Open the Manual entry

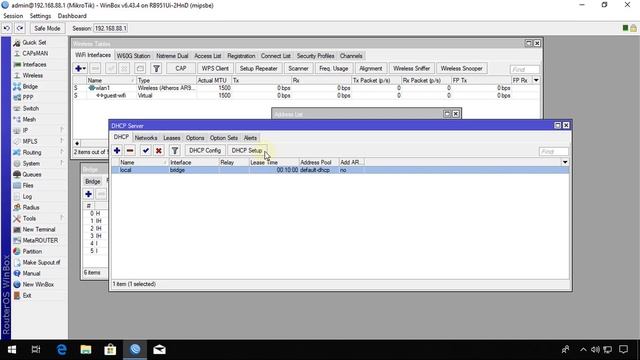[31, 274]
